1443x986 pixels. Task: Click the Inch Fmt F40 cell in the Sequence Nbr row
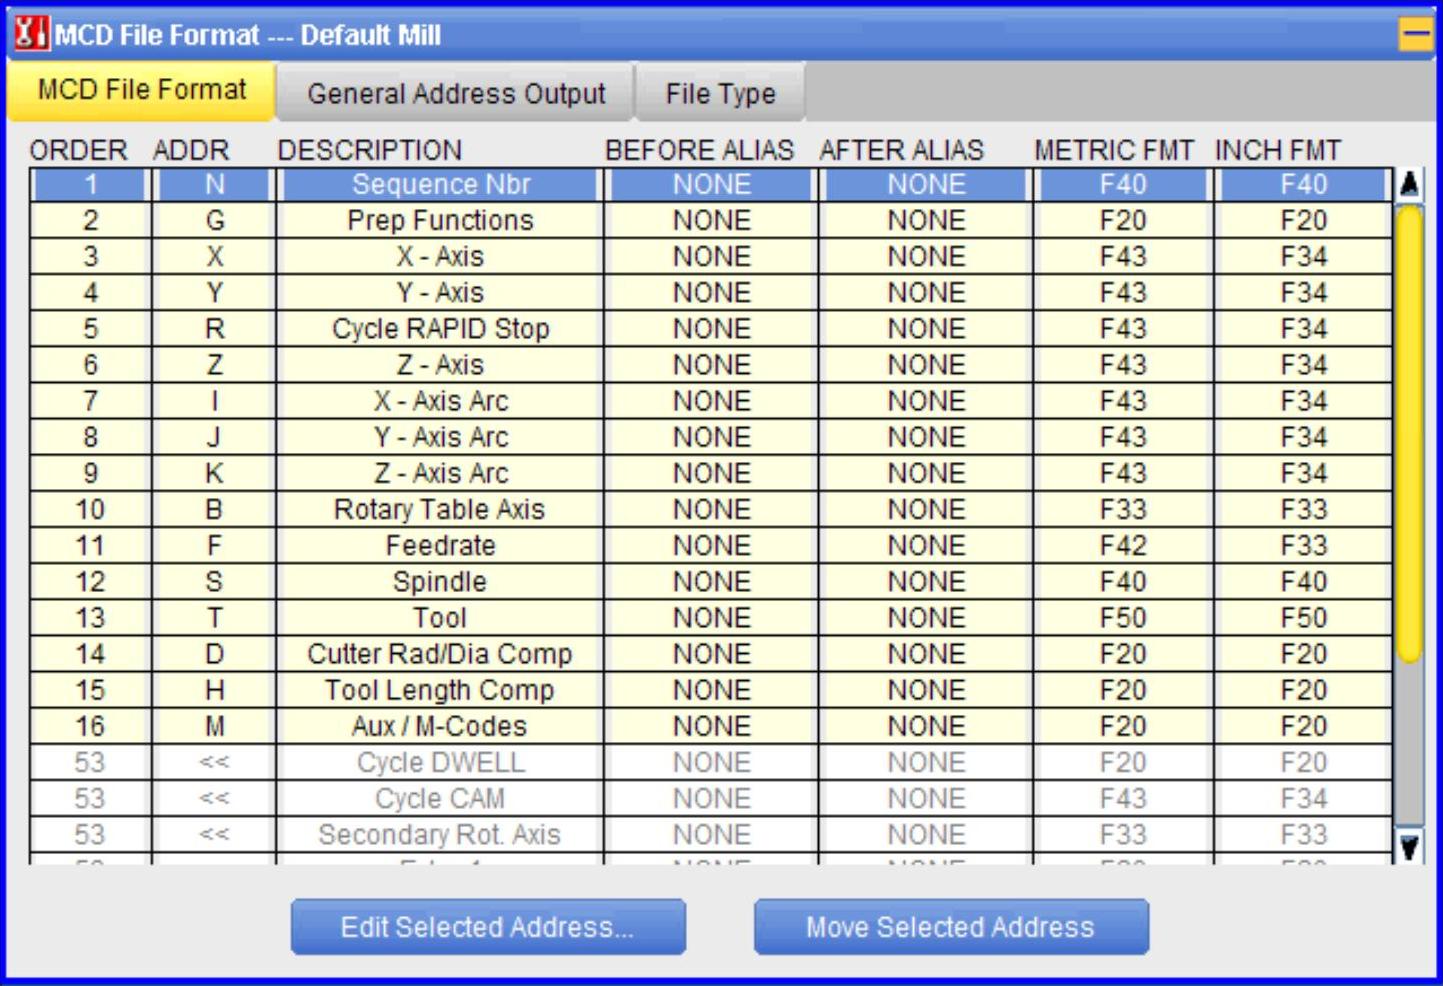click(x=1304, y=185)
